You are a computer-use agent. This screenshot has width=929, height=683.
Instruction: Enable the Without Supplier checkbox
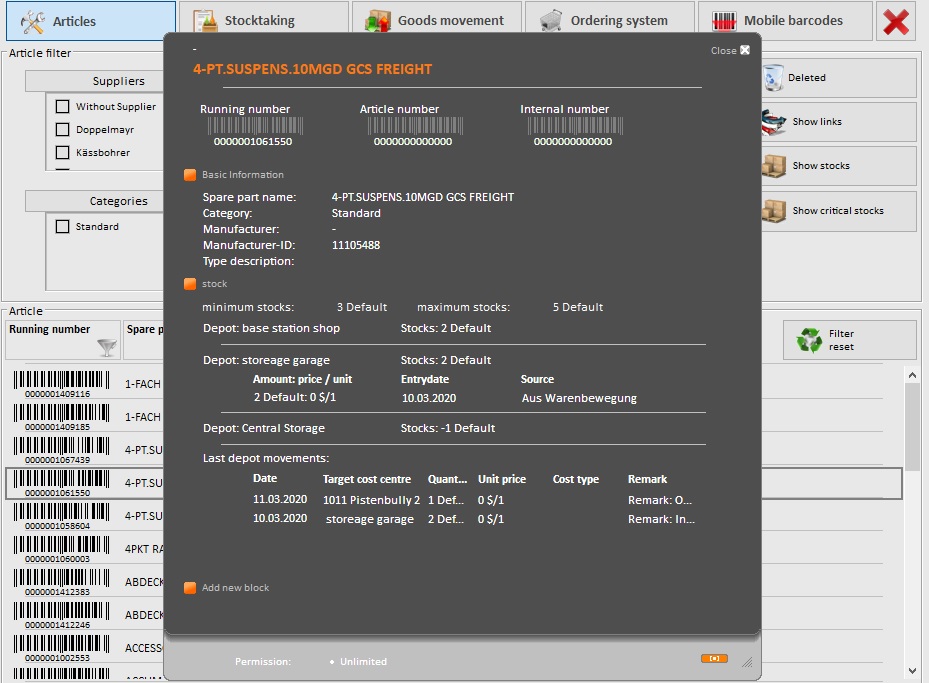pyautogui.click(x=62, y=107)
